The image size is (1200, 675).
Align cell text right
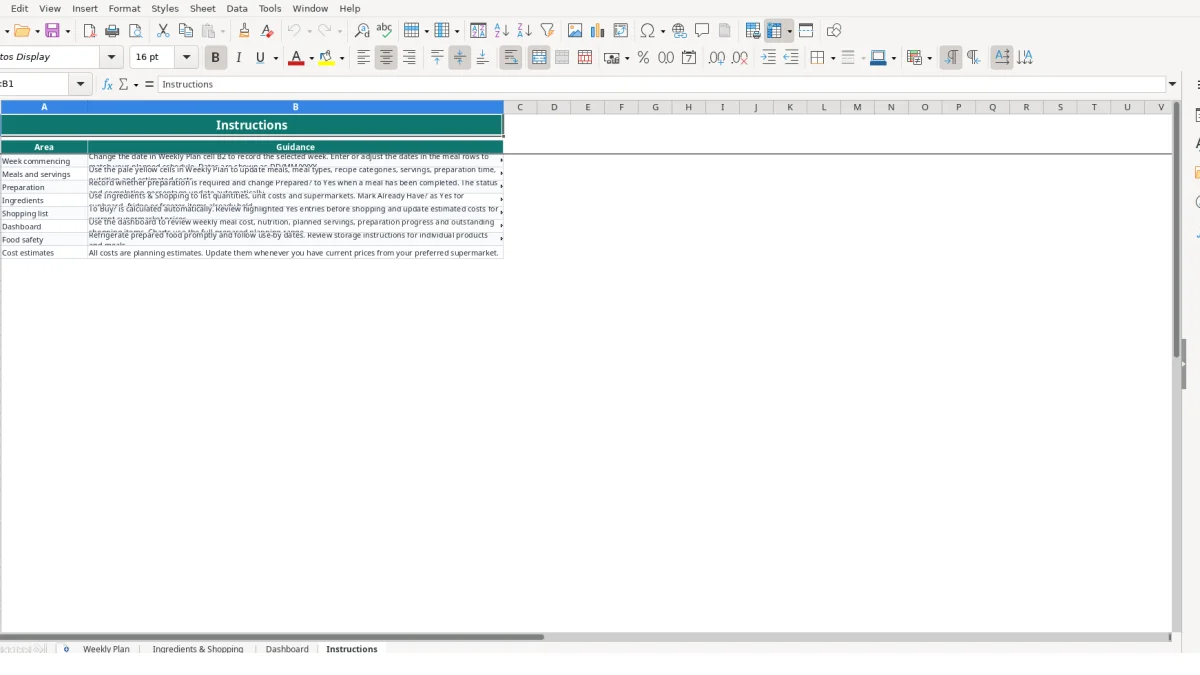click(x=409, y=58)
